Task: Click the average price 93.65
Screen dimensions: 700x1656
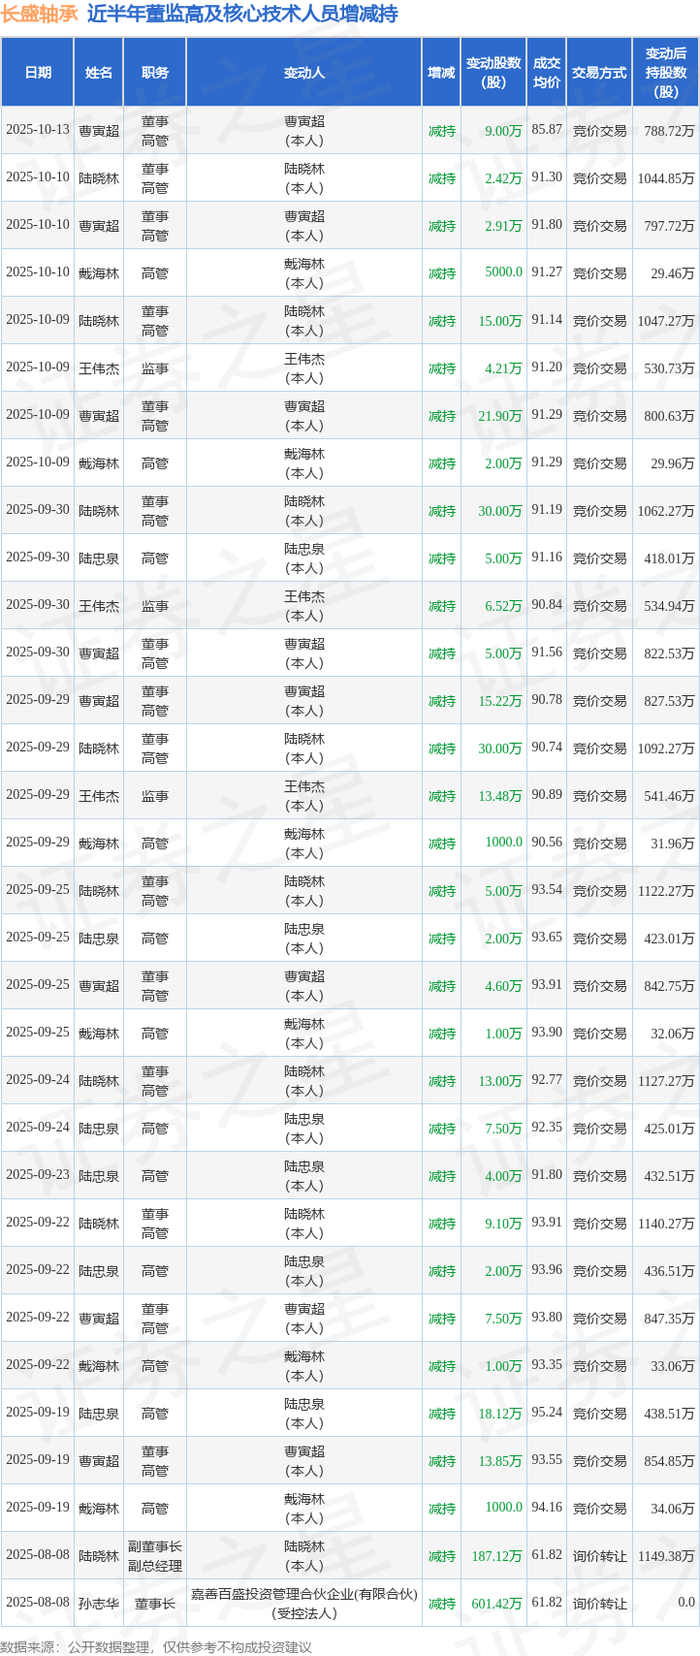Action: (x=546, y=937)
